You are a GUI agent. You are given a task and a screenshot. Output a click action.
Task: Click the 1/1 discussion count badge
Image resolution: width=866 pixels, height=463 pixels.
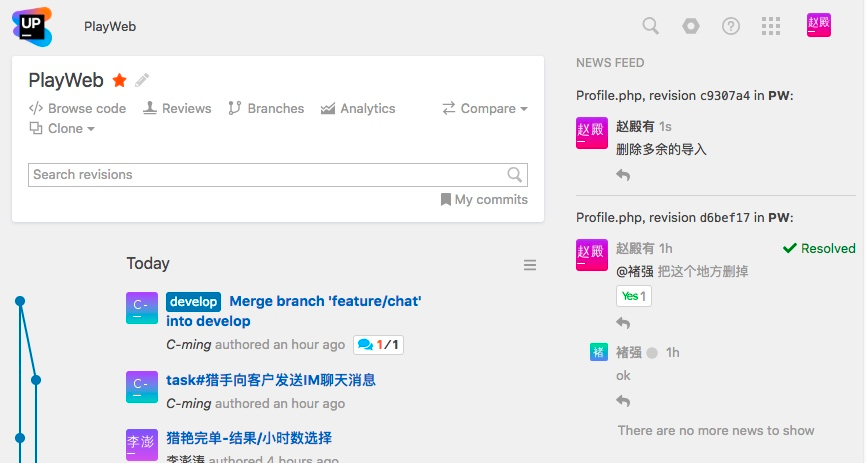(x=378, y=345)
